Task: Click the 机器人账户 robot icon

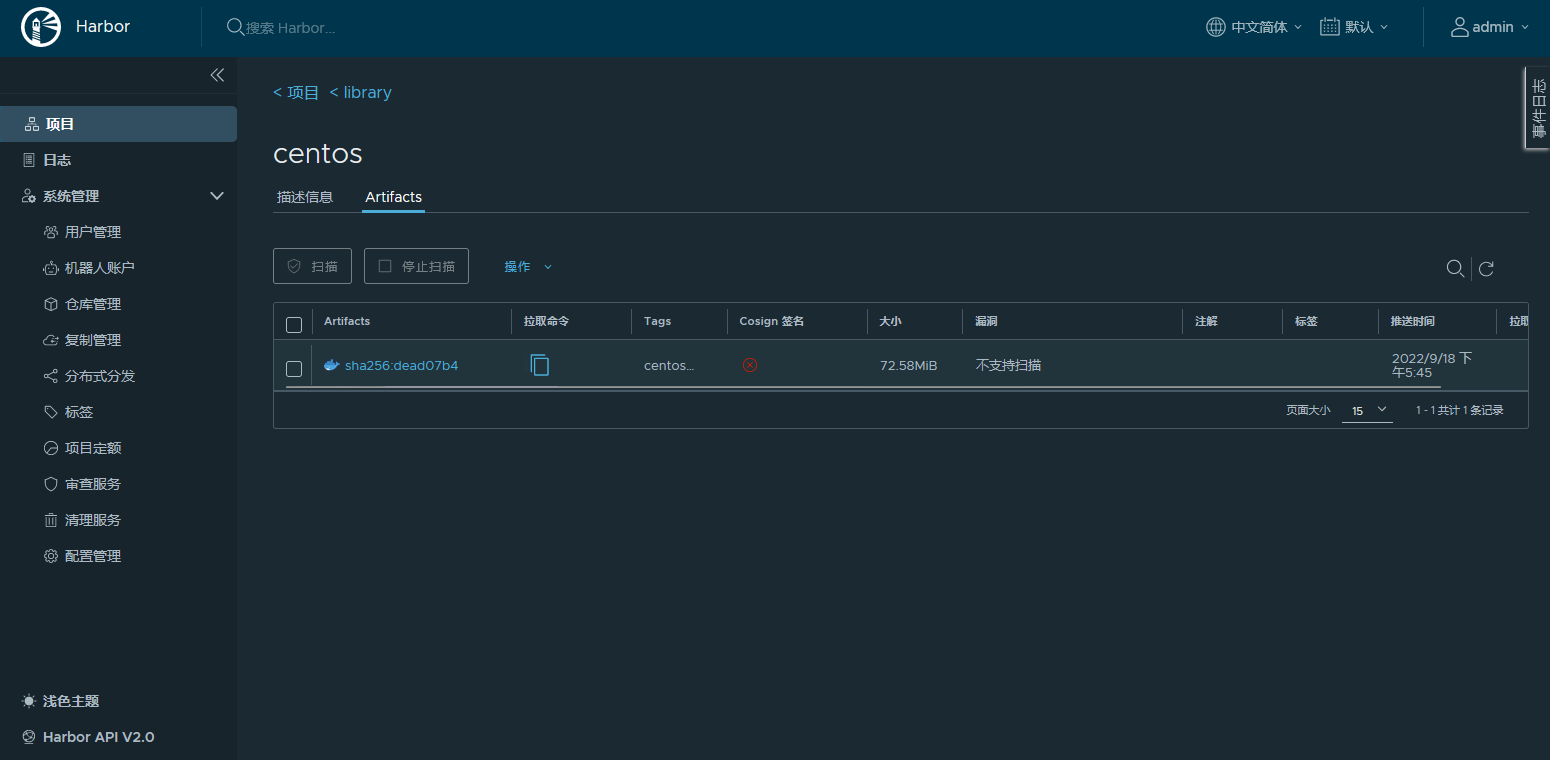Action: click(51, 268)
